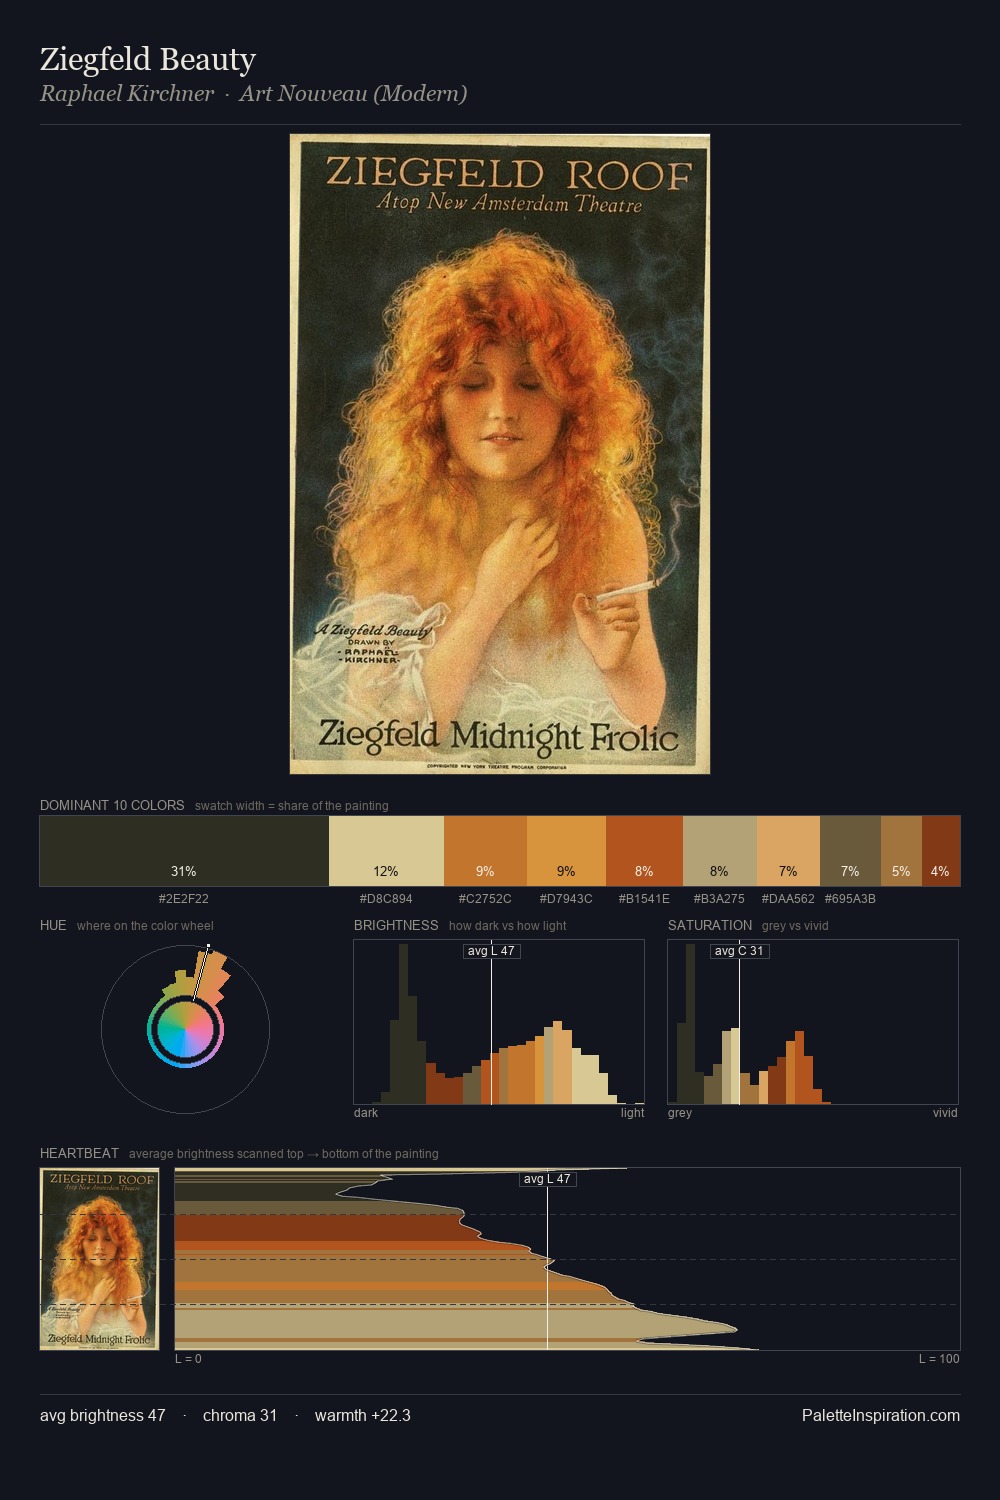This screenshot has height=1500, width=1000.
Task: Click the hex code #D8C894
Action: (386, 899)
